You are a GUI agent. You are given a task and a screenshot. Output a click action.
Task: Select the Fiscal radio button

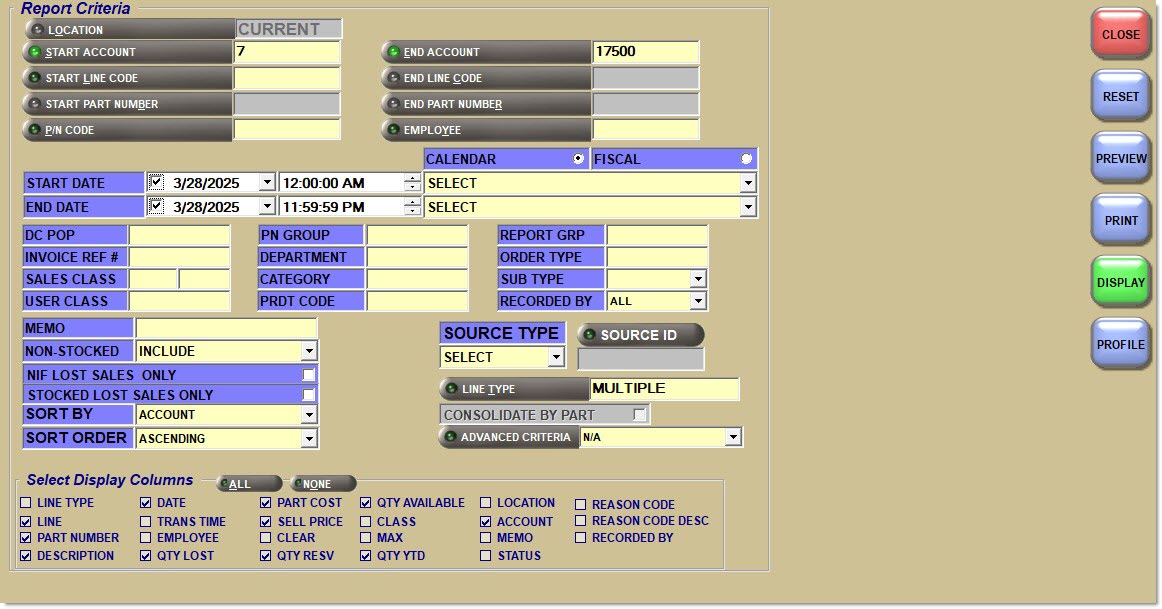(745, 159)
